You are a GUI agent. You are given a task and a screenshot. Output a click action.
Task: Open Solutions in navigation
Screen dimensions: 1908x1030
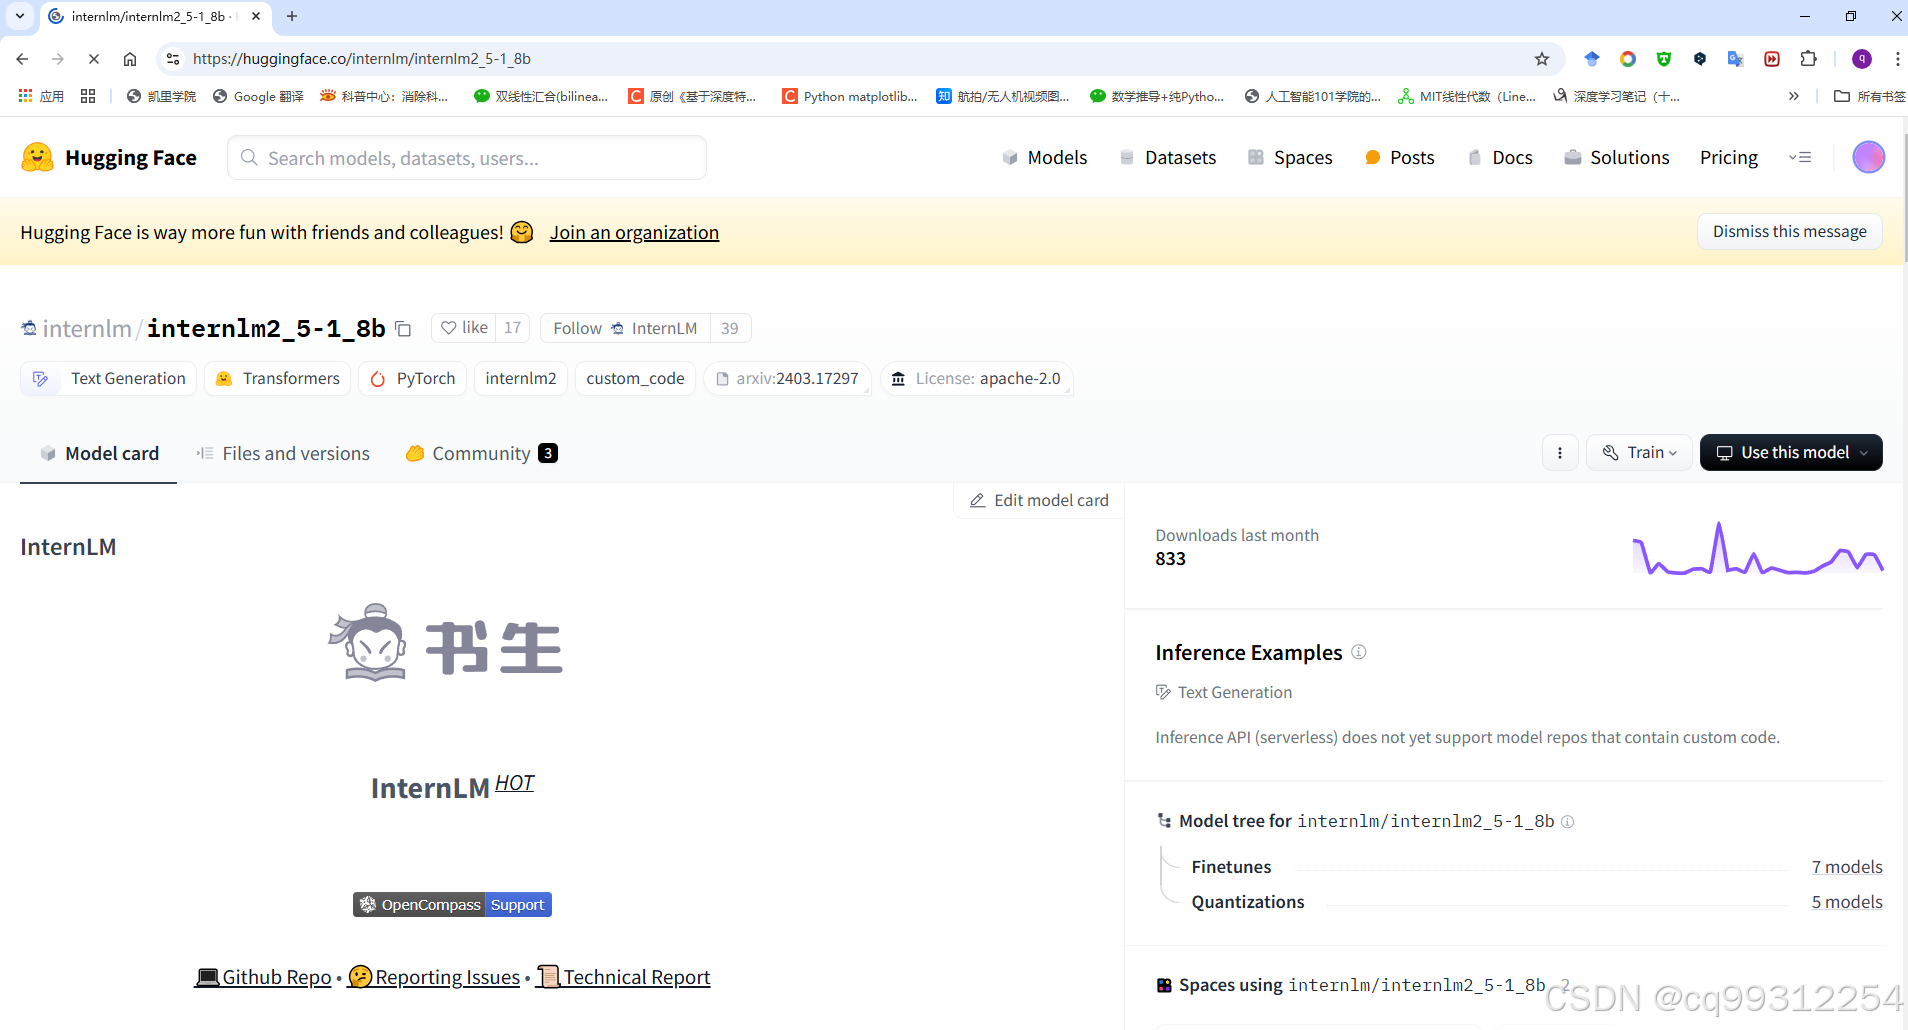[1617, 158]
